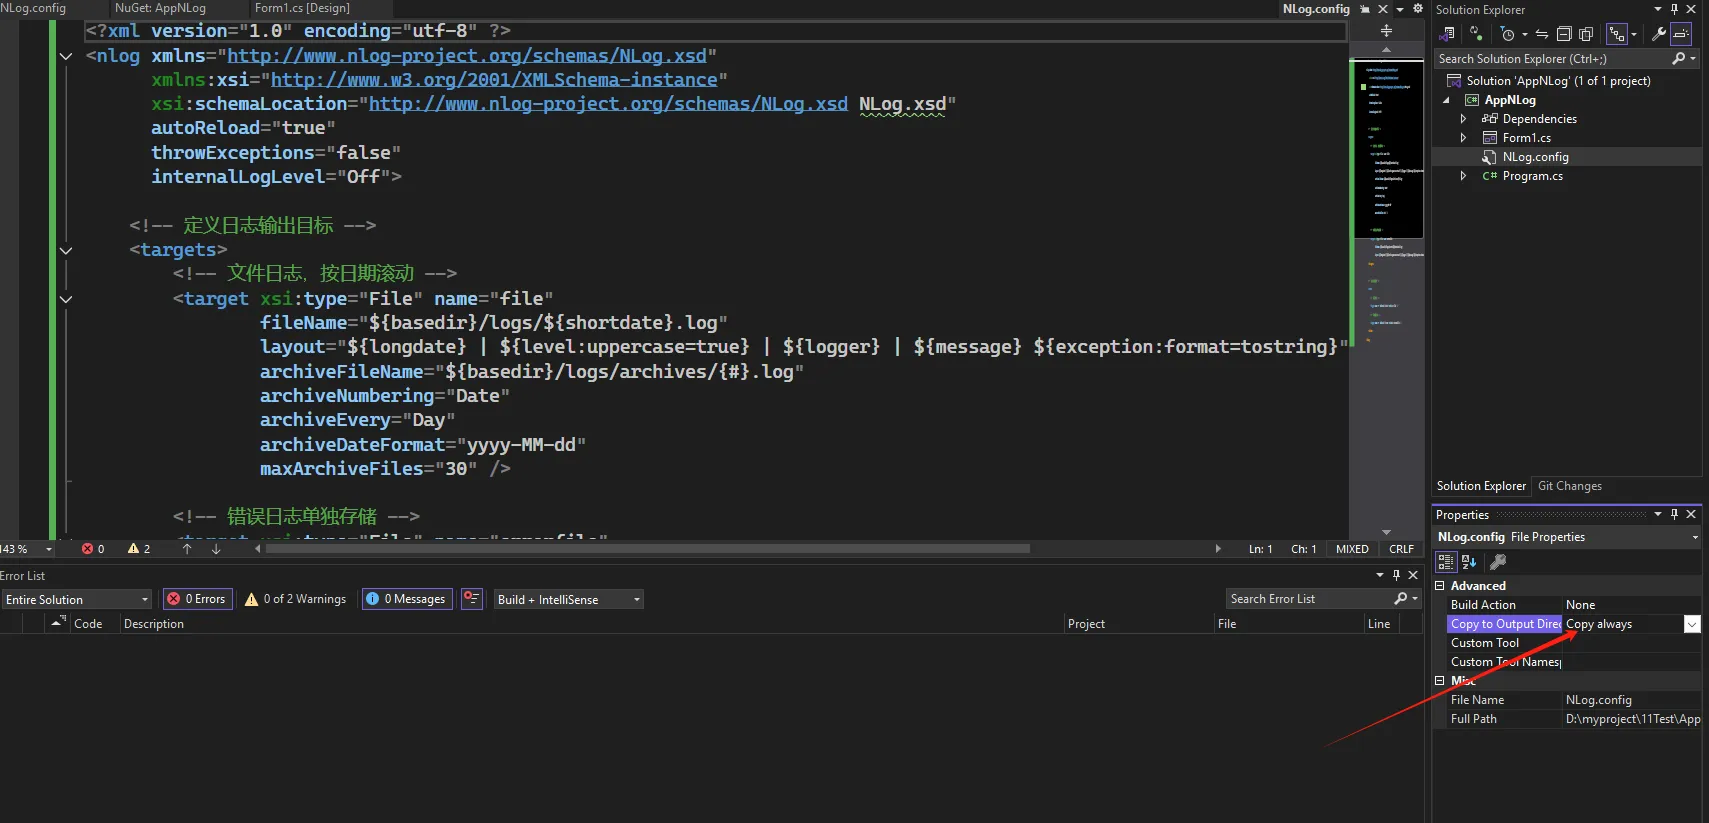Open the NuGet: AppNLog document tab
This screenshot has height=823, width=1709.
click(160, 8)
